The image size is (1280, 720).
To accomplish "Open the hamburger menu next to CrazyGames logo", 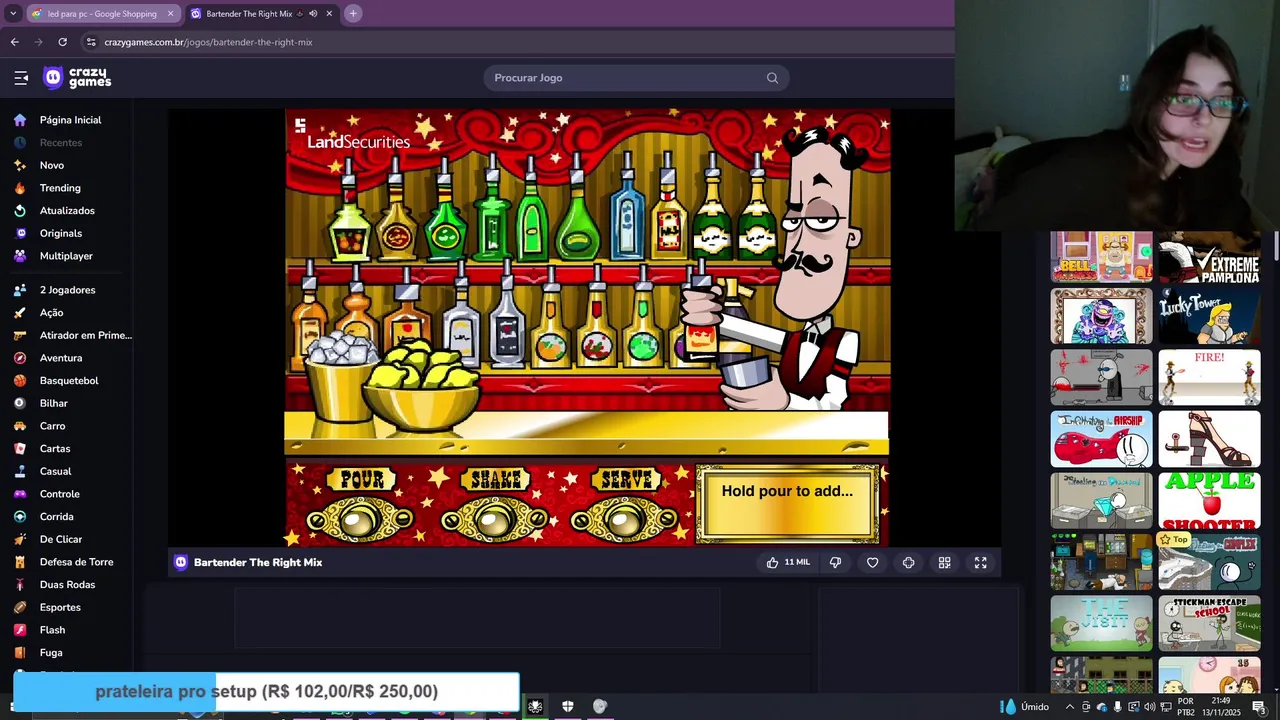I will [x=21, y=78].
